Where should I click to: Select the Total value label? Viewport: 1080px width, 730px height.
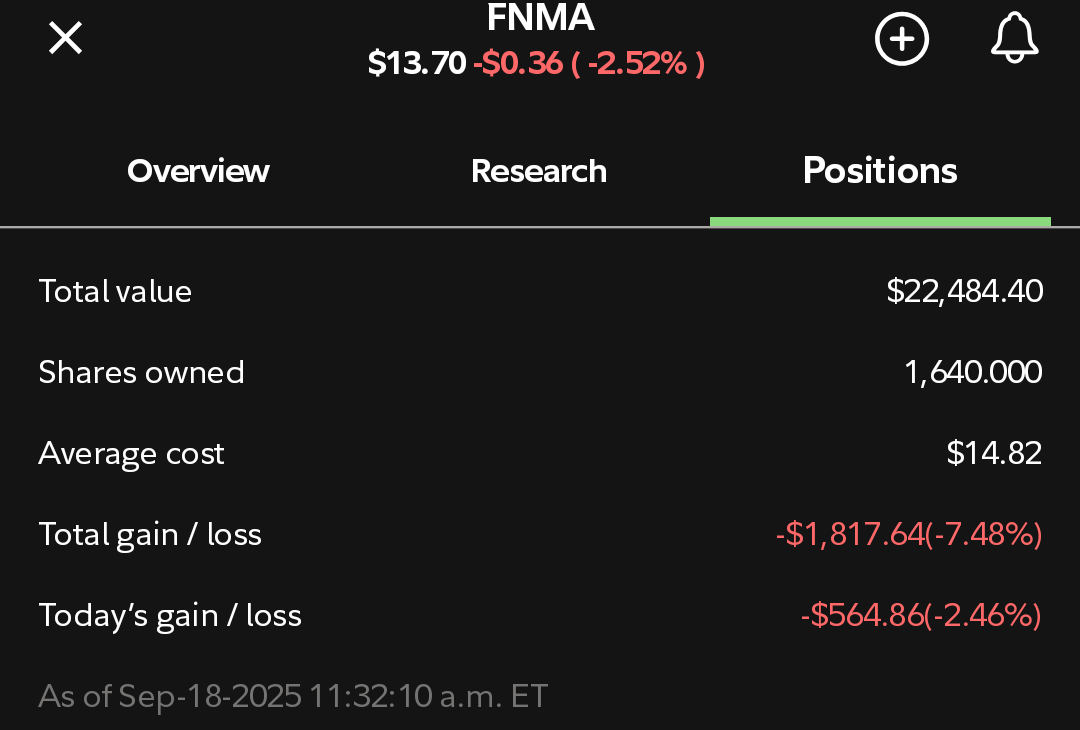tap(115, 291)
